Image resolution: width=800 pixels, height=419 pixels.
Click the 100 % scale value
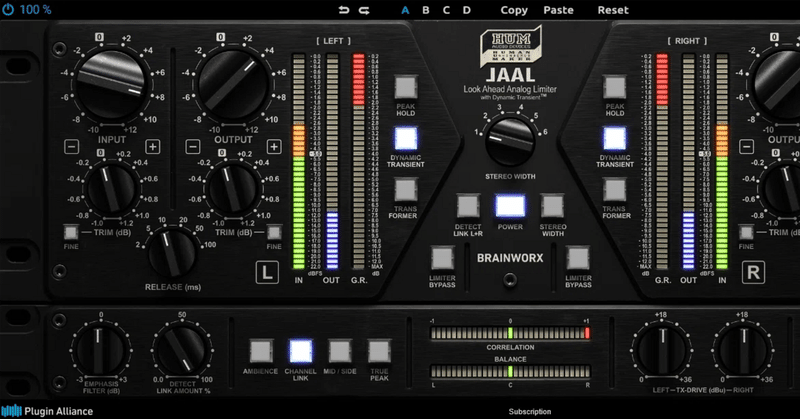35,10
